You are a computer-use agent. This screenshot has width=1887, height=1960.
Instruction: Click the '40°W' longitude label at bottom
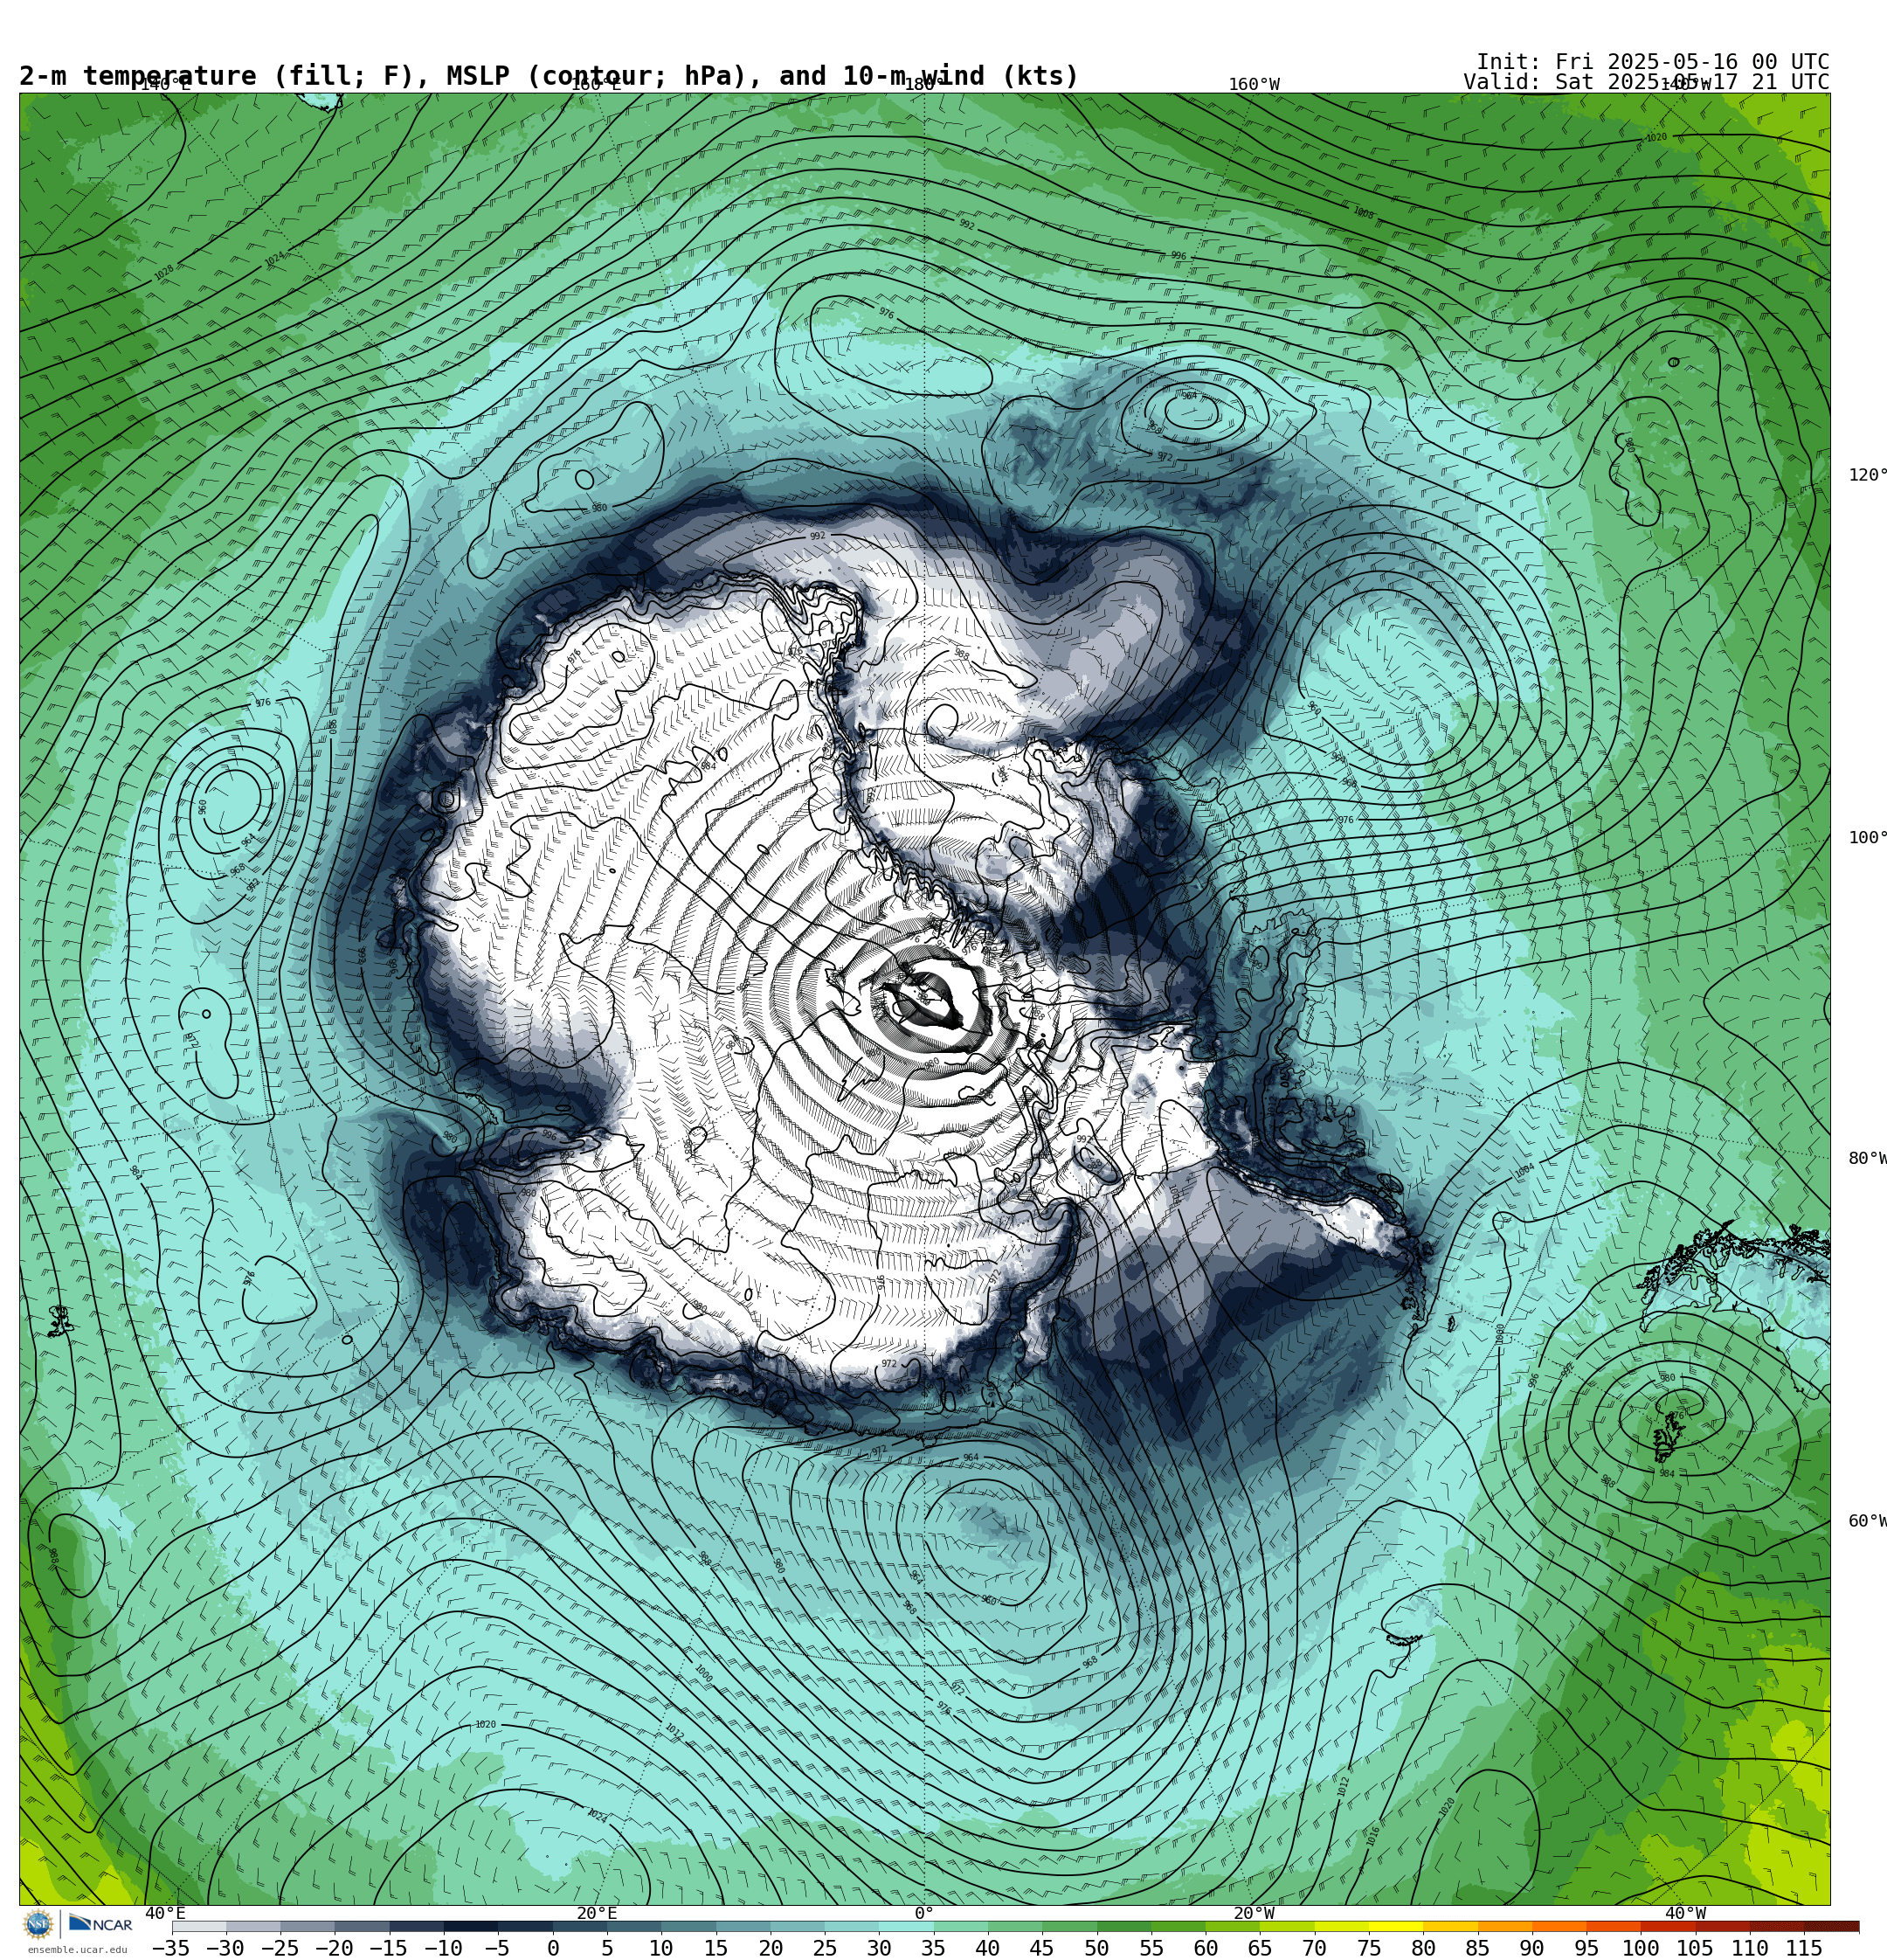[x=1685, y=1914]
